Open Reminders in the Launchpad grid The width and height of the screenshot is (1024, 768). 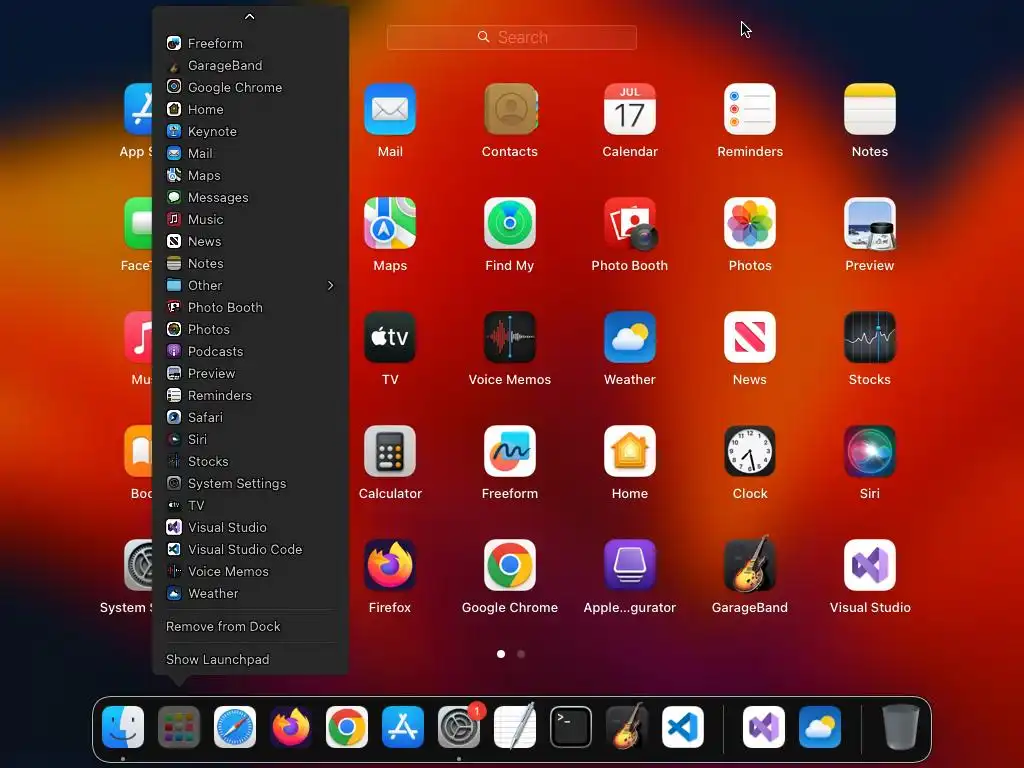tap(750, 109)
